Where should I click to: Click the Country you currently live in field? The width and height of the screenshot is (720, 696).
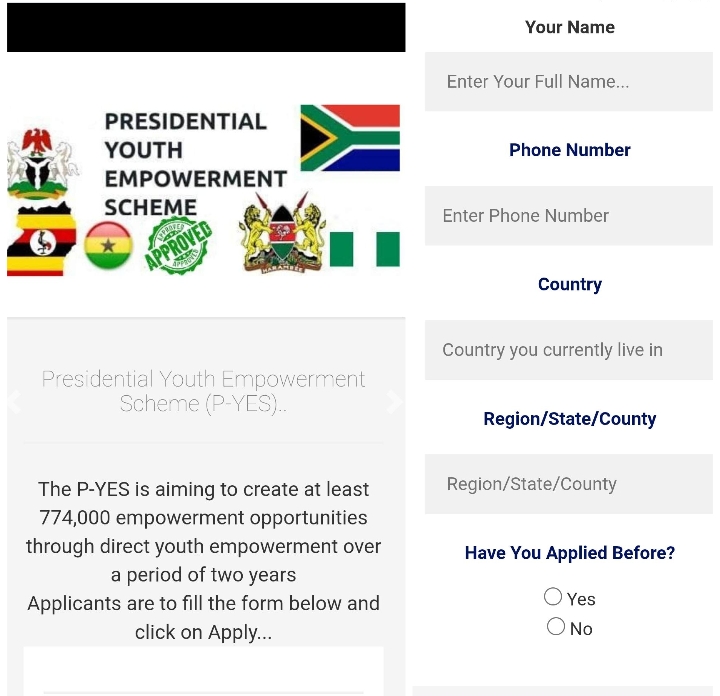click(x=568, y=350)
